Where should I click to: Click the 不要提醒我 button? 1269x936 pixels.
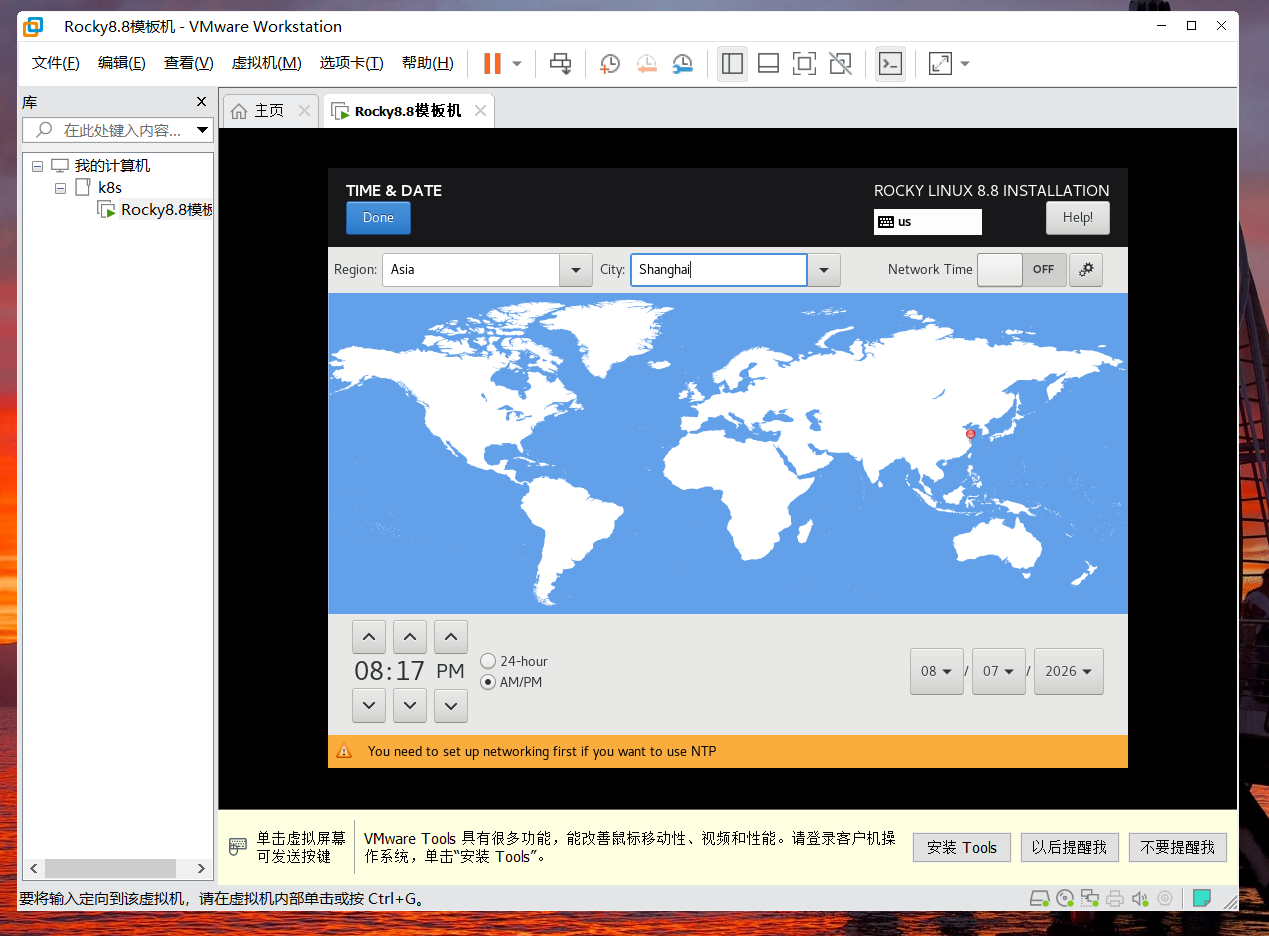(1178, 847)
